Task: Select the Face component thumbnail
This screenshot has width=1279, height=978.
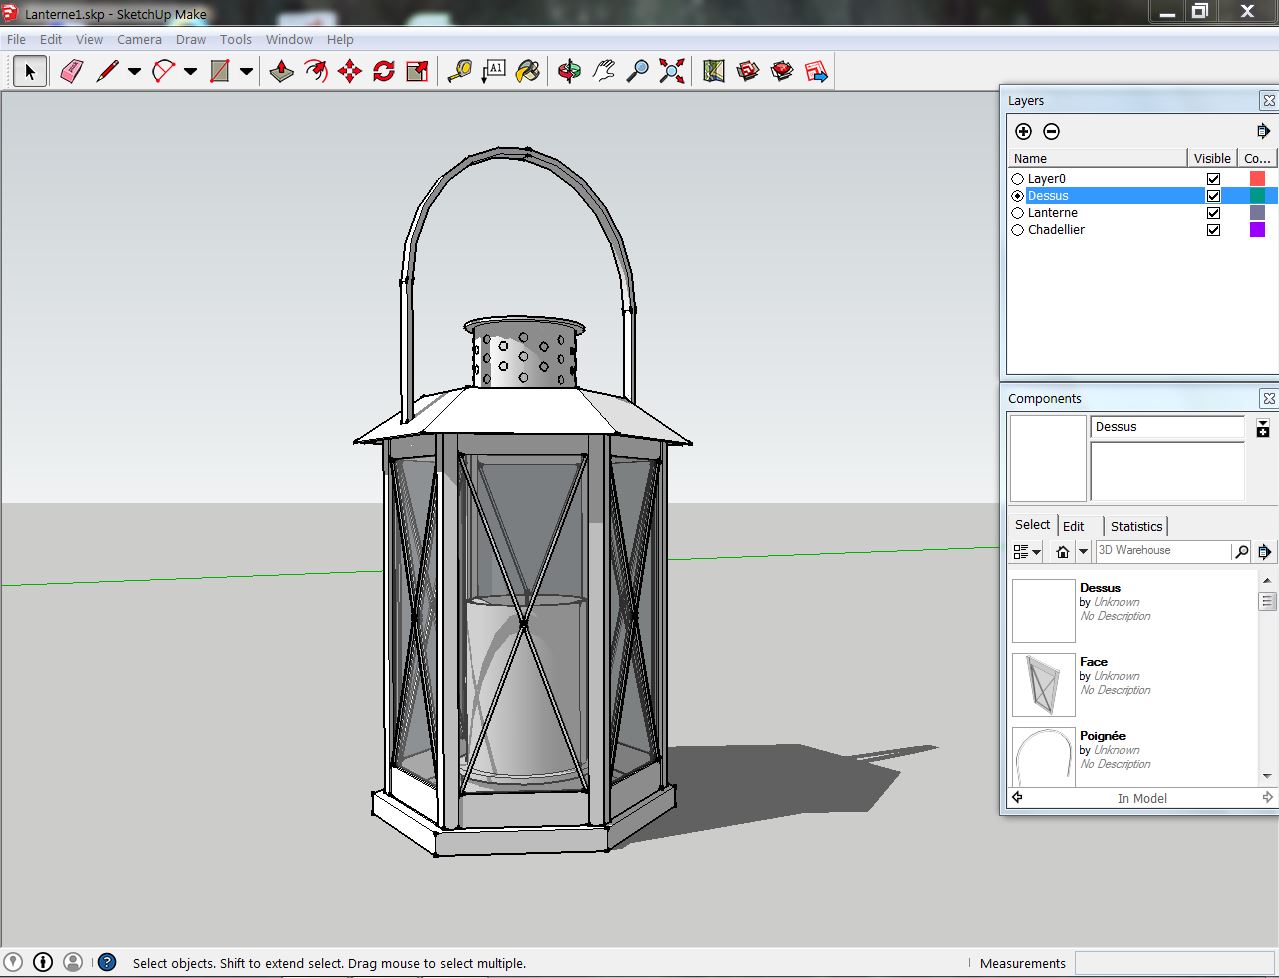Action: coord(1043,685)
